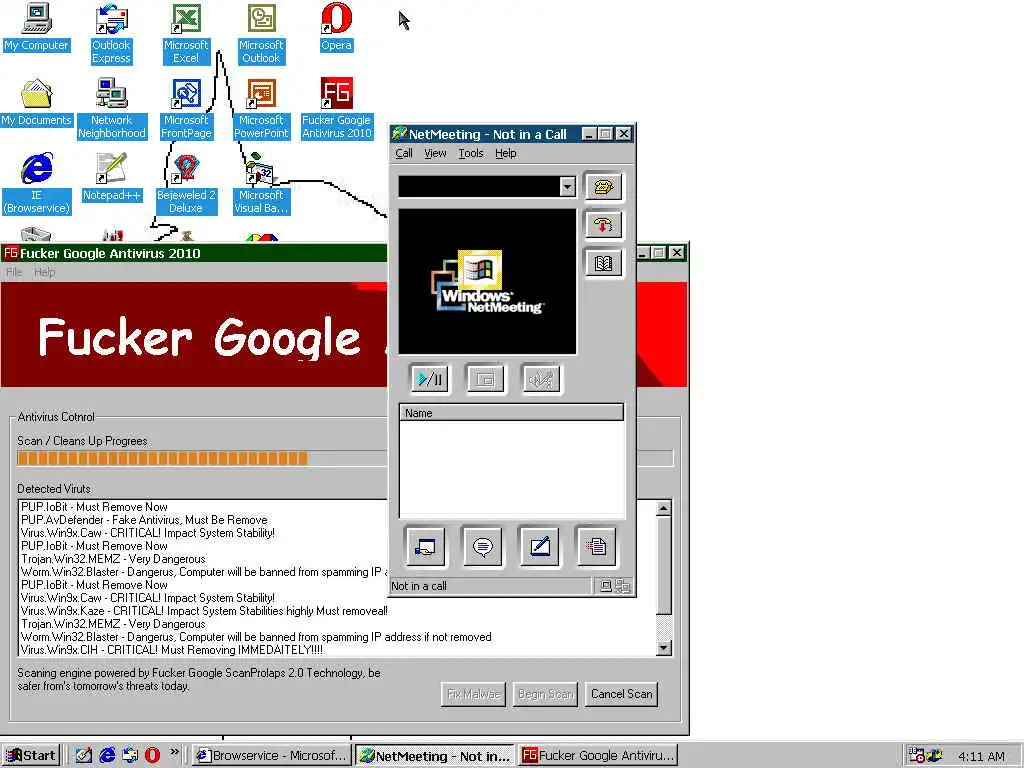1024x768 pixels.
Task: Click the NetMeeting video preview window
Action: [x=487, y=281]
